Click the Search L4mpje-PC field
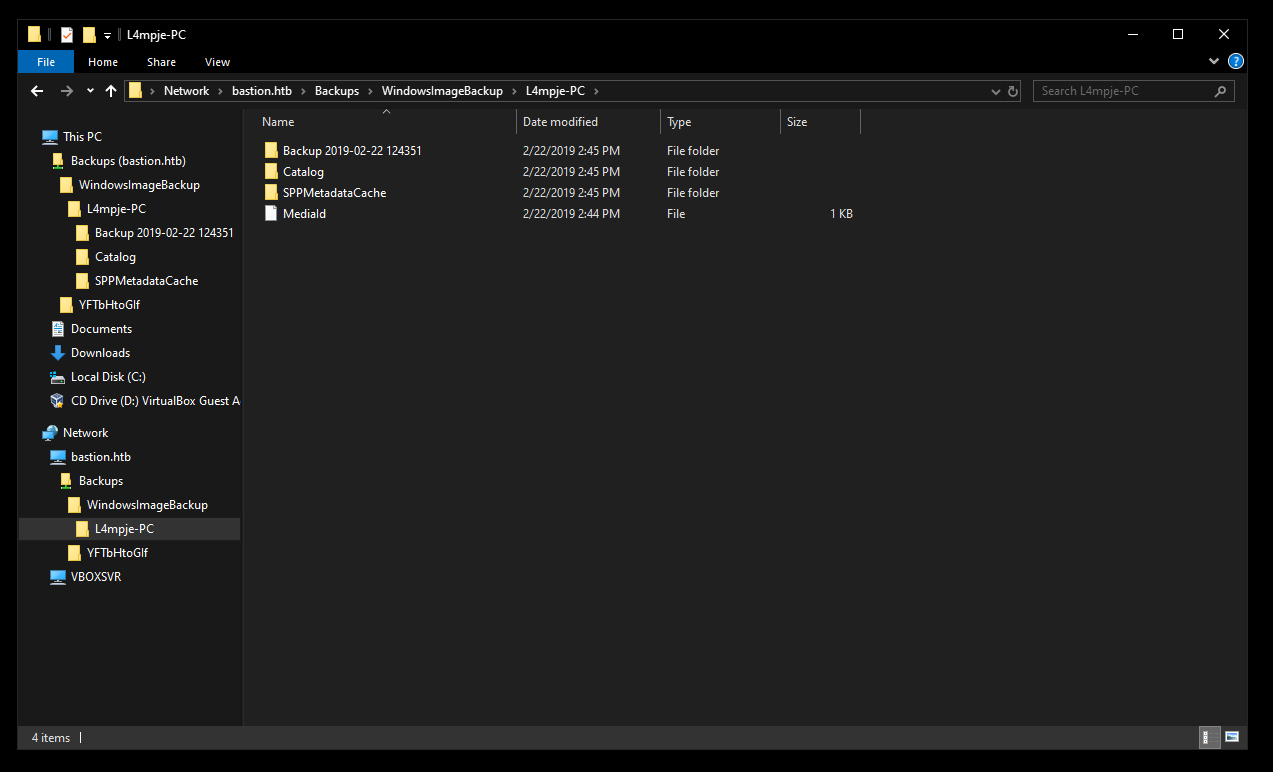This screenshot has height=772, width=1273. (x=1123, y=91)
